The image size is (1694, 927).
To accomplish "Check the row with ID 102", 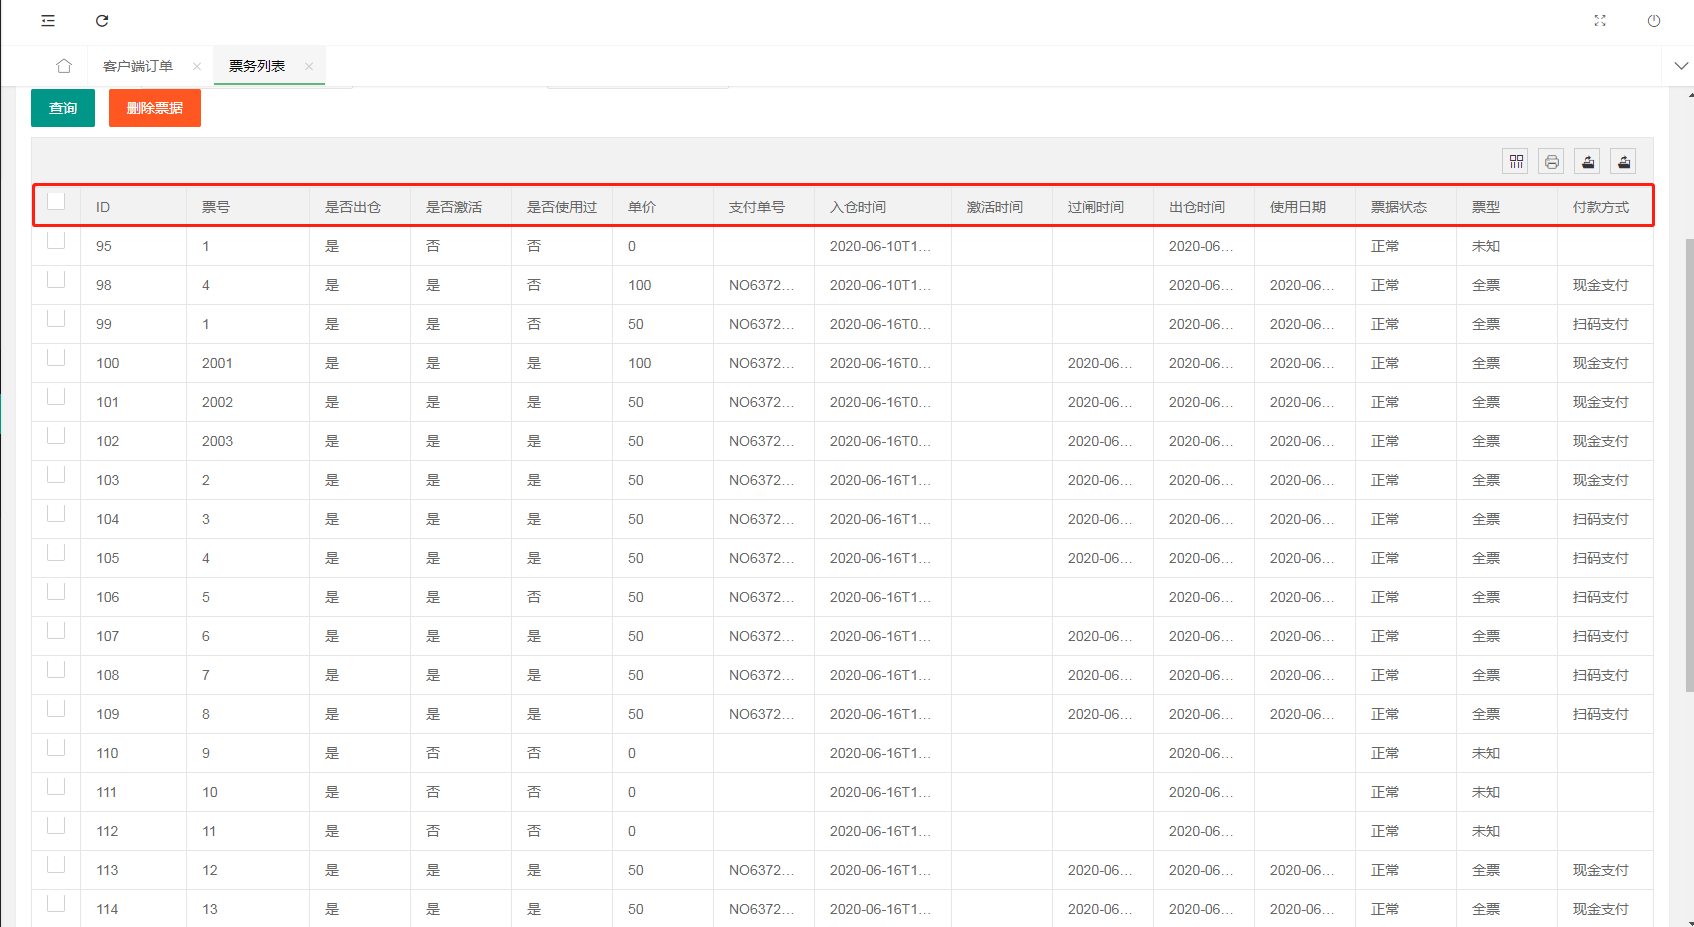I will coord(56,435).
